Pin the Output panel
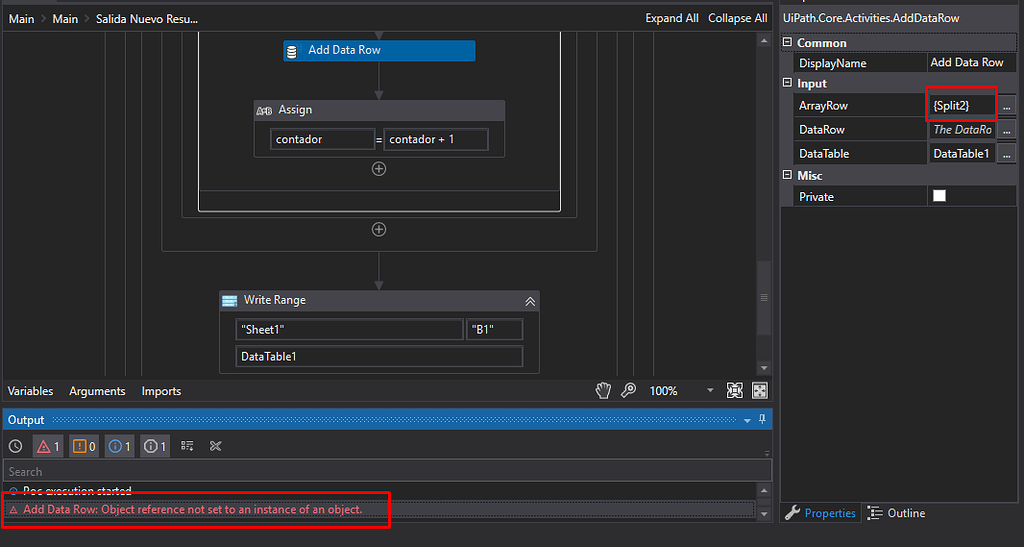1024x547 pixels. (762, 420)
